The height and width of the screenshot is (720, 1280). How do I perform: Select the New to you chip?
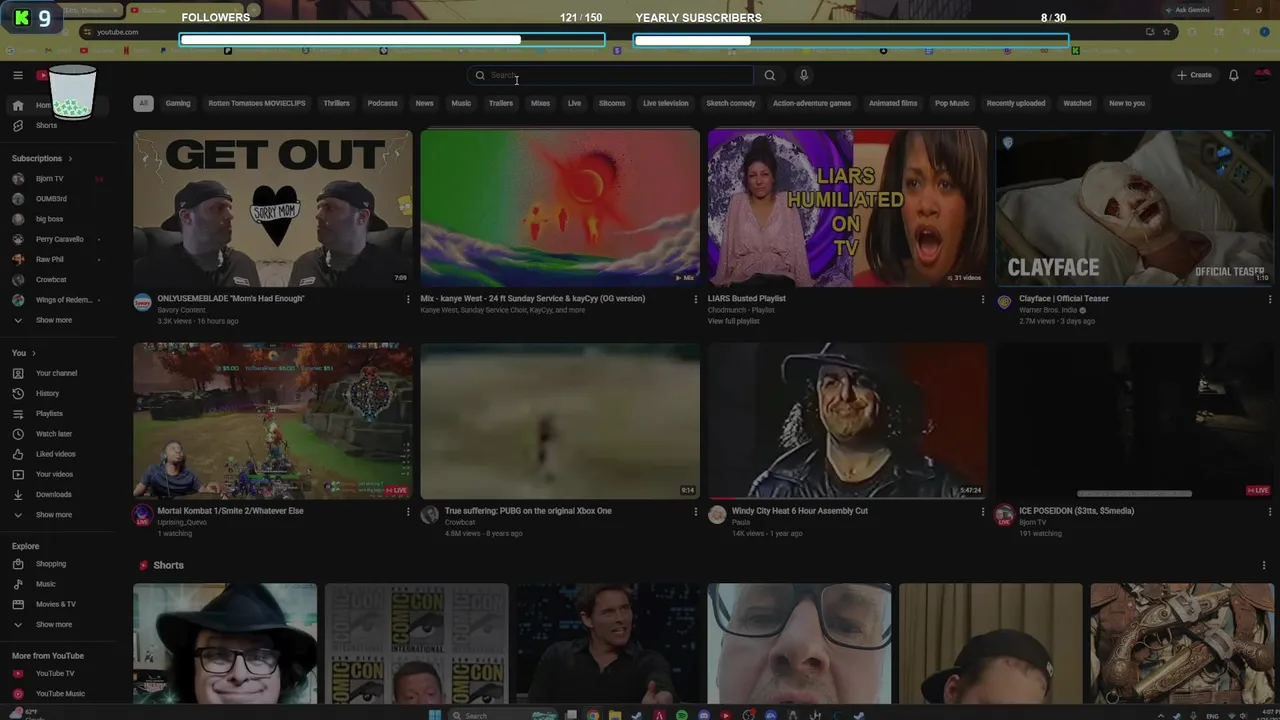[x=1127, y=103]
